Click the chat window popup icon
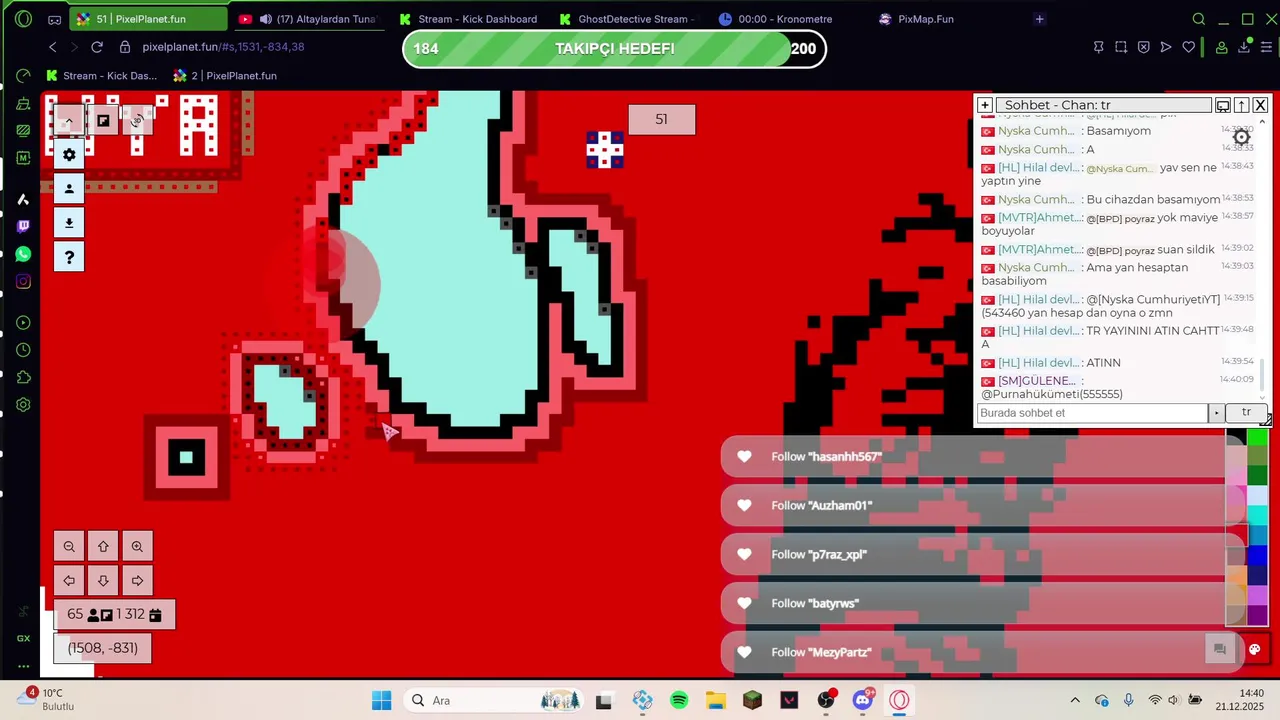This screenshot has height=720, width=1280. click(x=1222, y=105)
